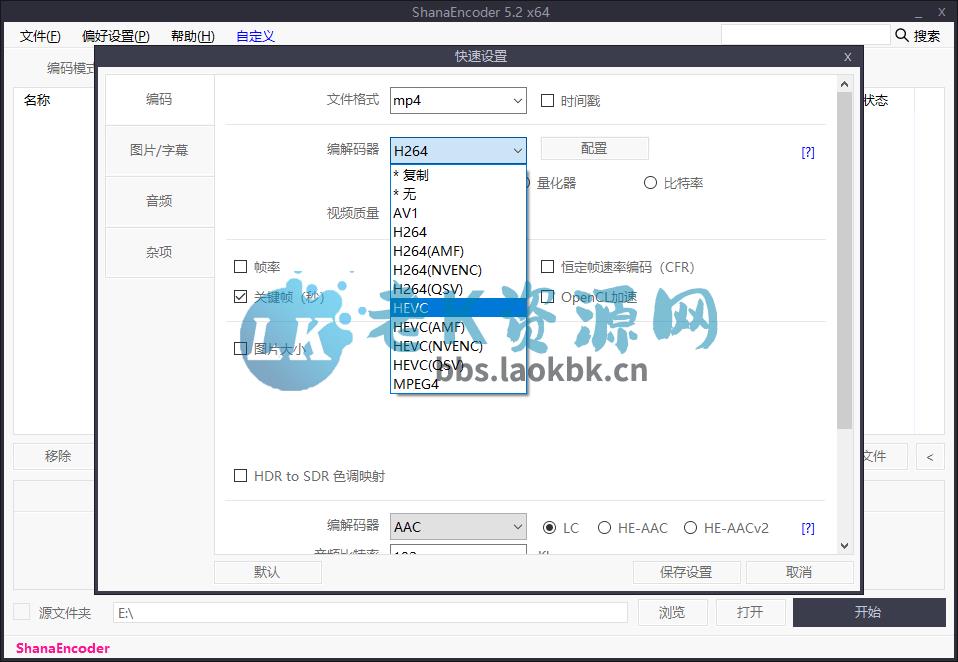
Task: Uncheck the 关键帧(秒) checkbox
Action: click(241, 297)
